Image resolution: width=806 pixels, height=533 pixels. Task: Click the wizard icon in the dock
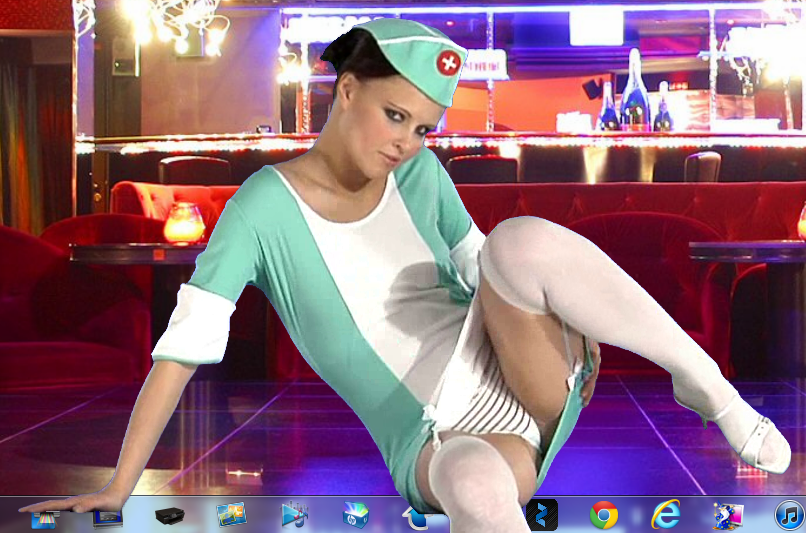[727, 515]
